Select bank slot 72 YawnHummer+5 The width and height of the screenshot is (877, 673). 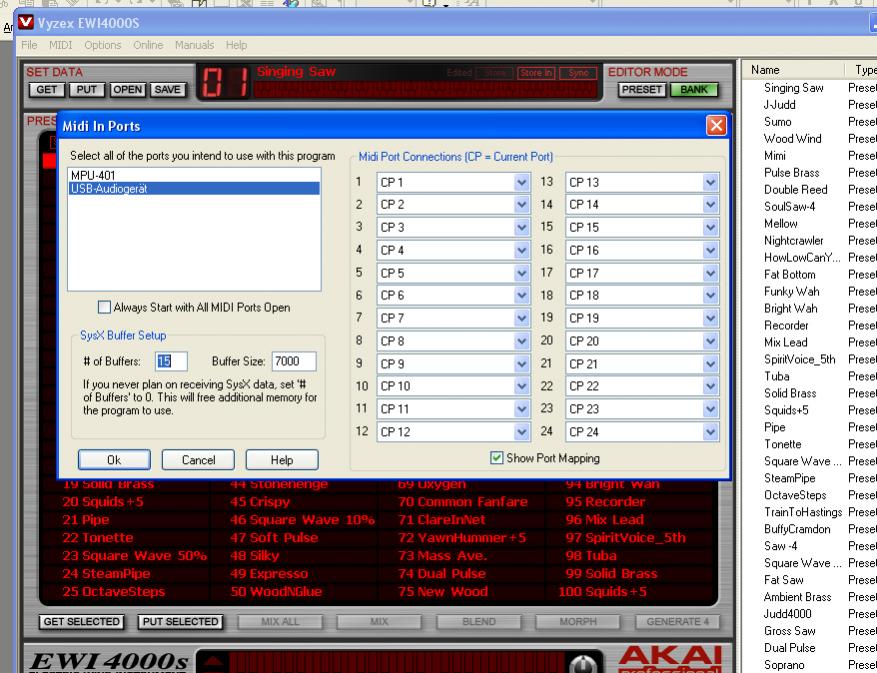pos(462,538)
